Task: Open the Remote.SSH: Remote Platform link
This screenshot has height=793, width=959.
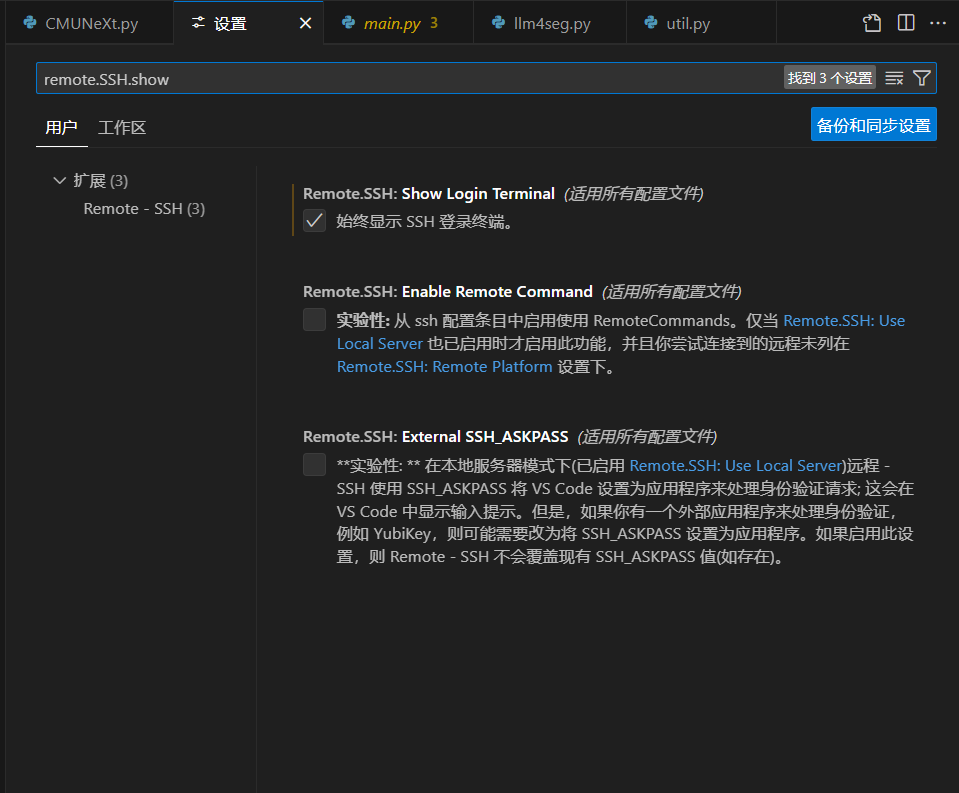Action: tap(444, 367)
